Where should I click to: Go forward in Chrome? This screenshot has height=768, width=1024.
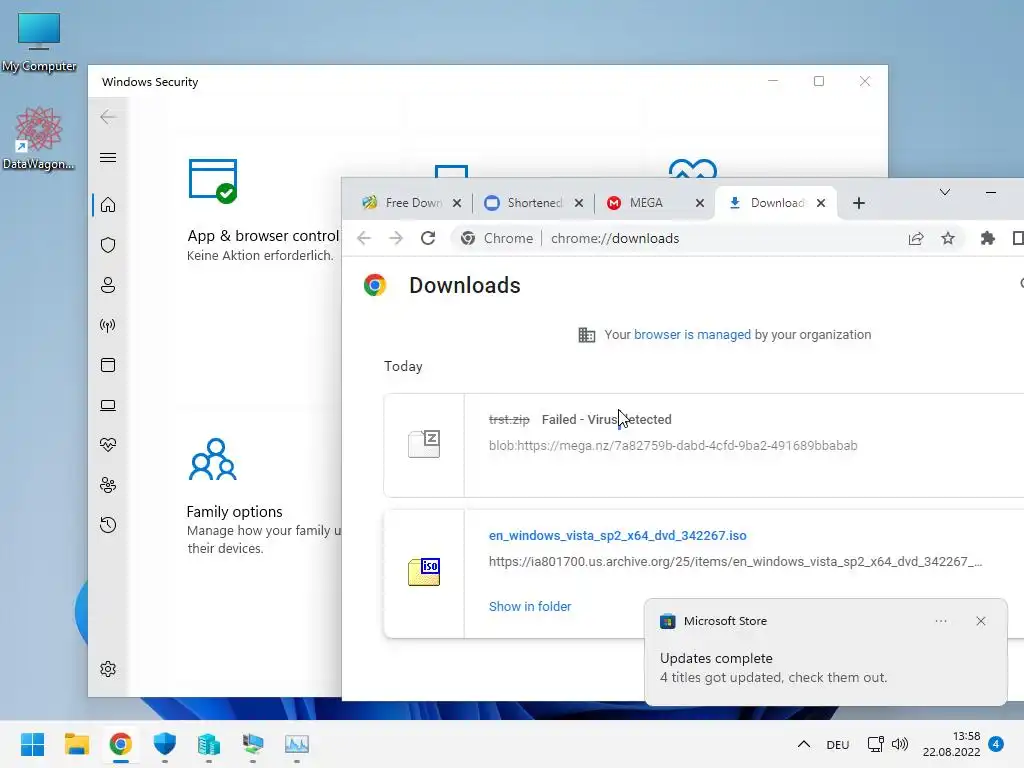pos(396,238)
